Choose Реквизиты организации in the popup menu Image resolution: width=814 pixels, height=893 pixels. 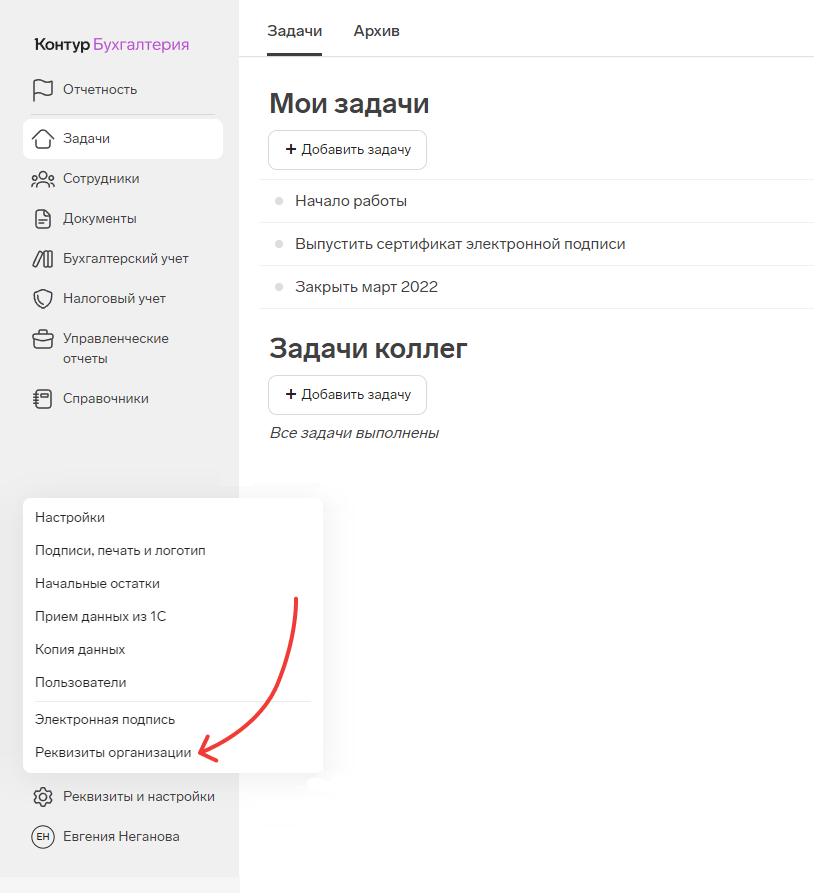(112, 753)
